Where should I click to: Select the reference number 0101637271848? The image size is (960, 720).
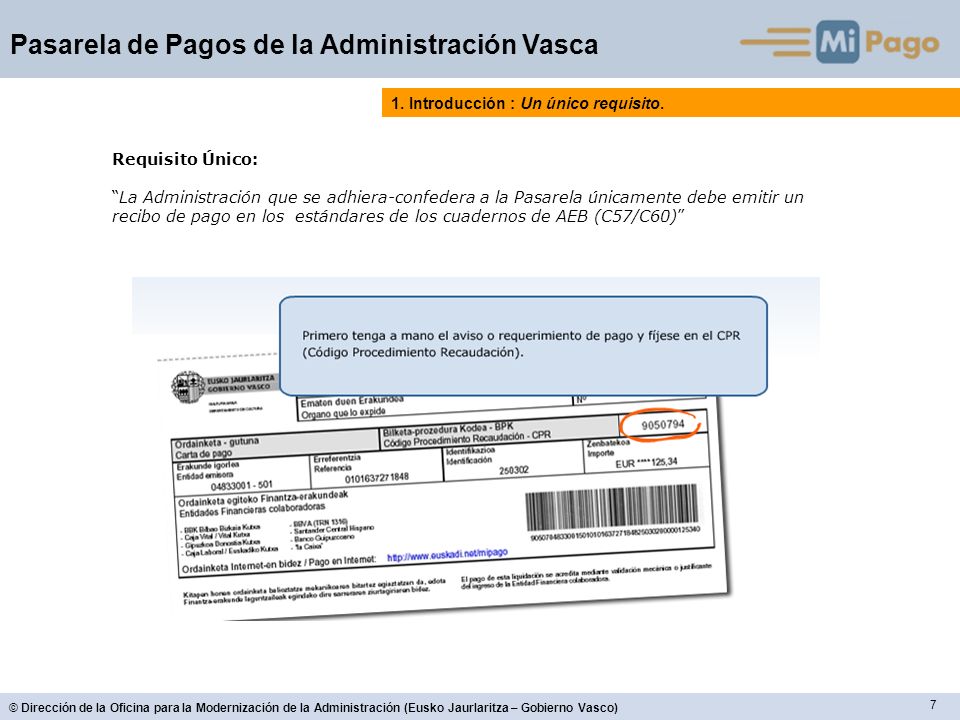[377, 478]
